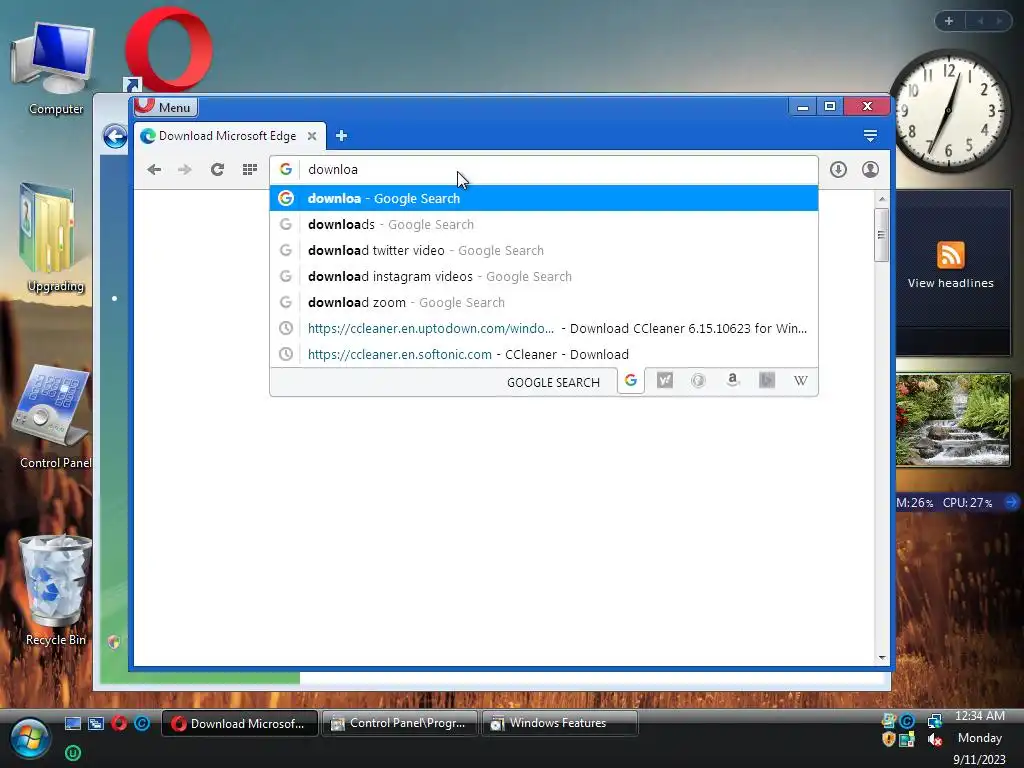Select the Recycle Bin desktop icon

point(55,591)
